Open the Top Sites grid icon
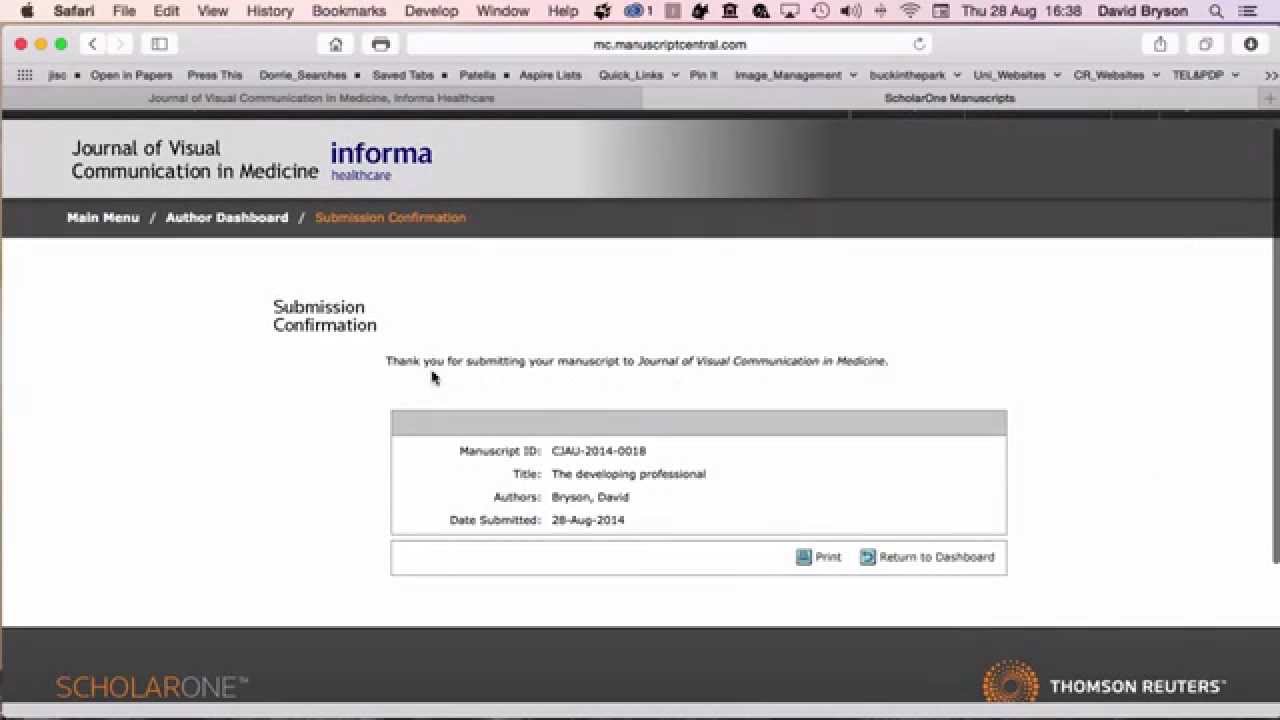This screenshot has height=720, width=1280. pyautogui.click(x=25, y=75)
